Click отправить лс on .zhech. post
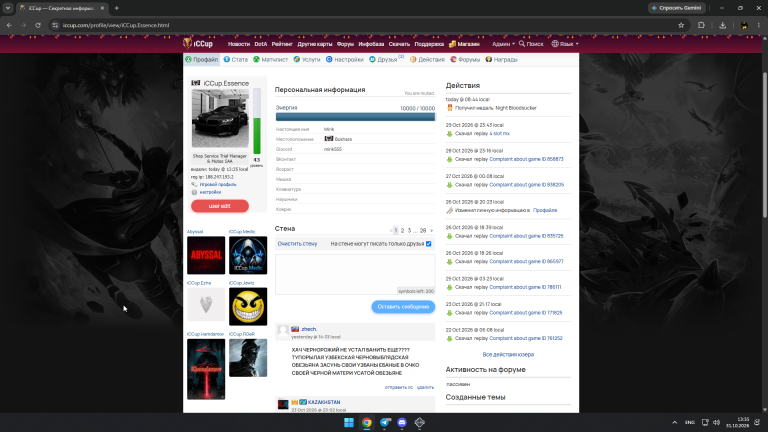The width and height of the screenshot is (768, 432). pos(399,387)
